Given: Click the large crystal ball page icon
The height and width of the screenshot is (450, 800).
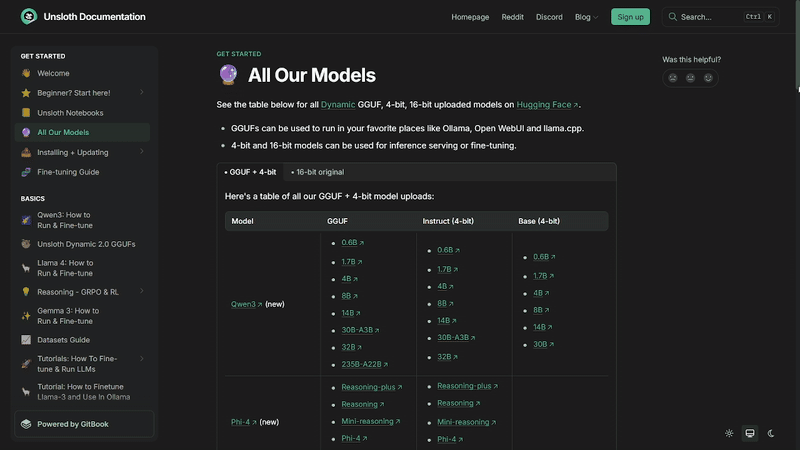Looking at the screenshot, I should (228, 75).
